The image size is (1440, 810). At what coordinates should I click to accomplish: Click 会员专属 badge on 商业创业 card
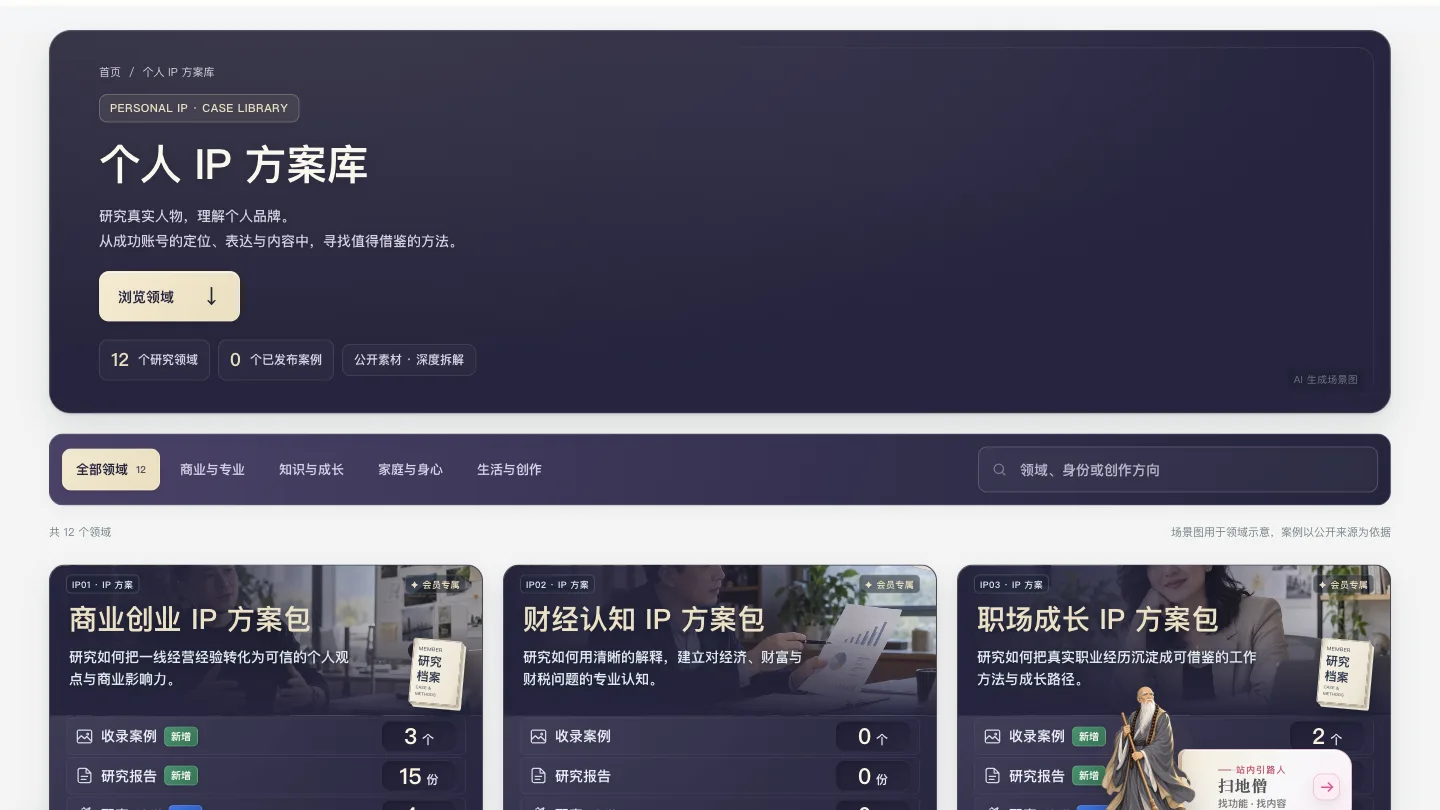coord(435,584)
